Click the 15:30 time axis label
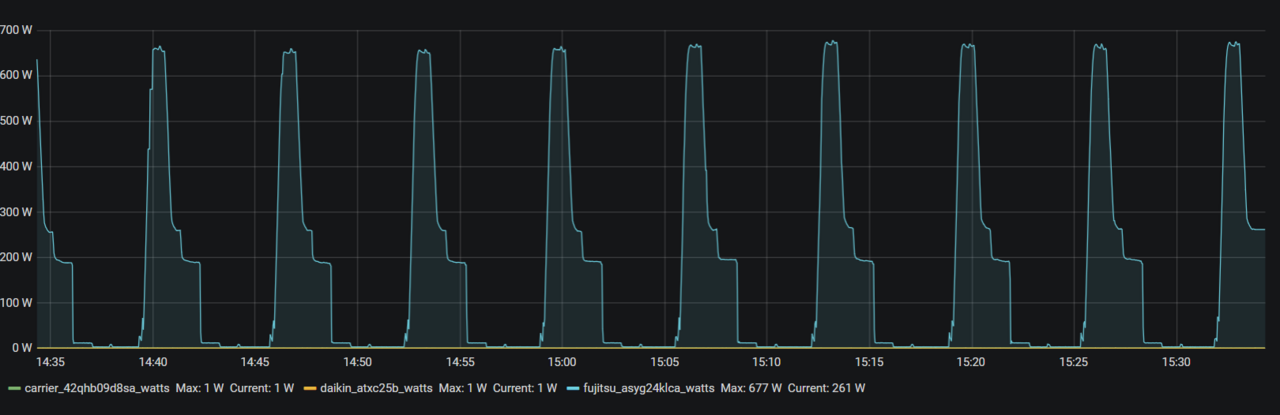This screenshot has height=415, width=1280. click(1176, 361)
